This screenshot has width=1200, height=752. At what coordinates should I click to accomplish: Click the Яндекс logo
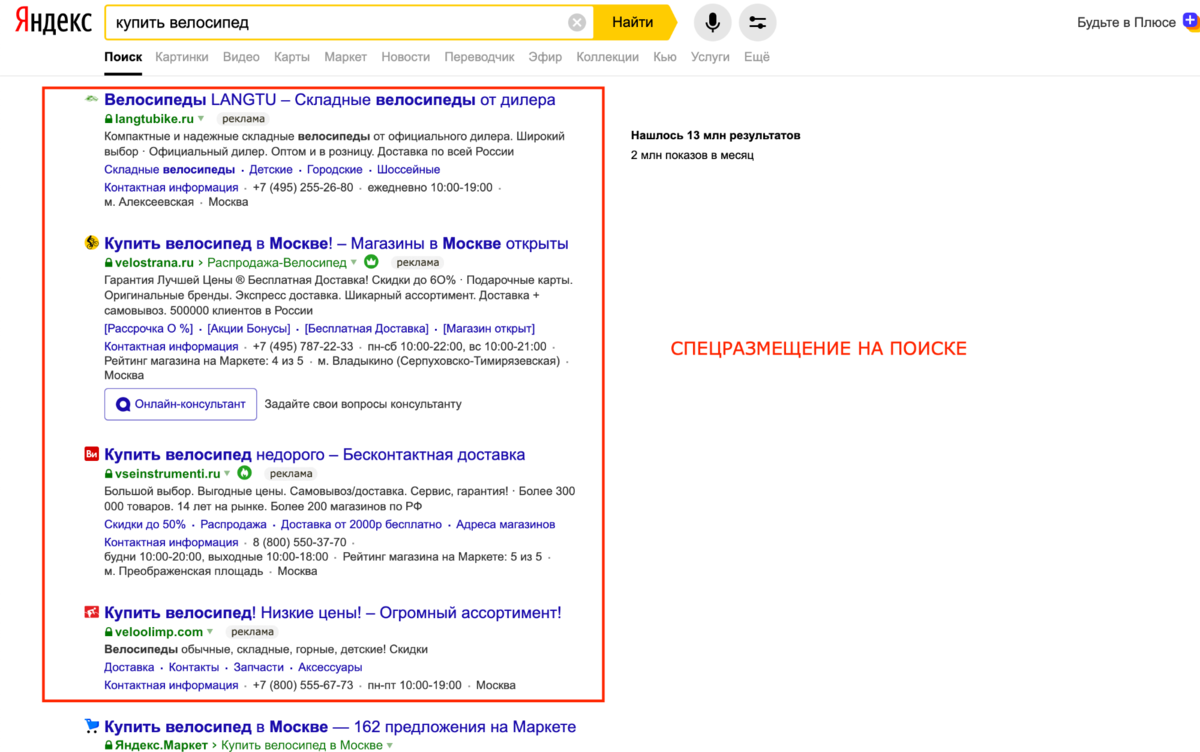[x=53, y=22]
